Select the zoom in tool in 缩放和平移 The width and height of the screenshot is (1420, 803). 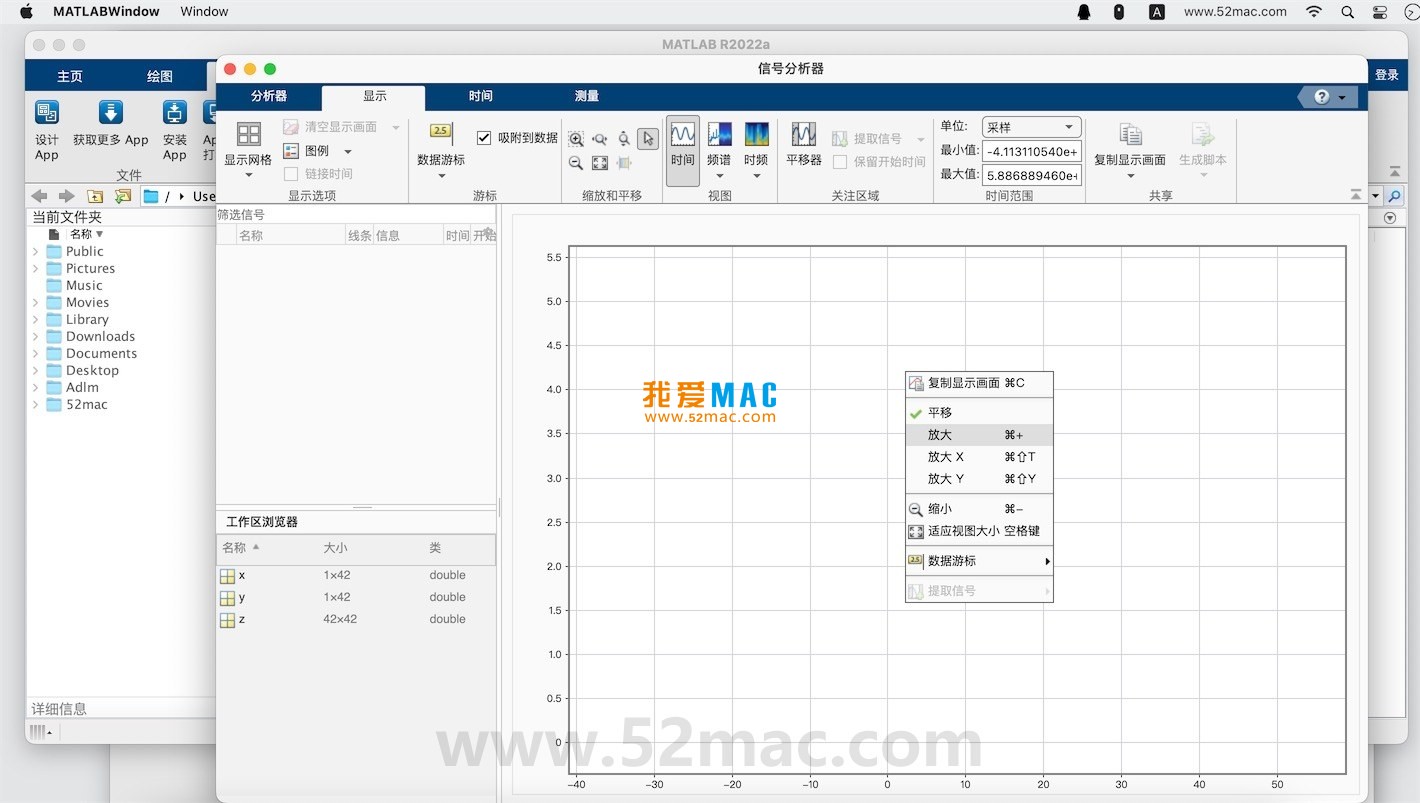coord(576,139)
